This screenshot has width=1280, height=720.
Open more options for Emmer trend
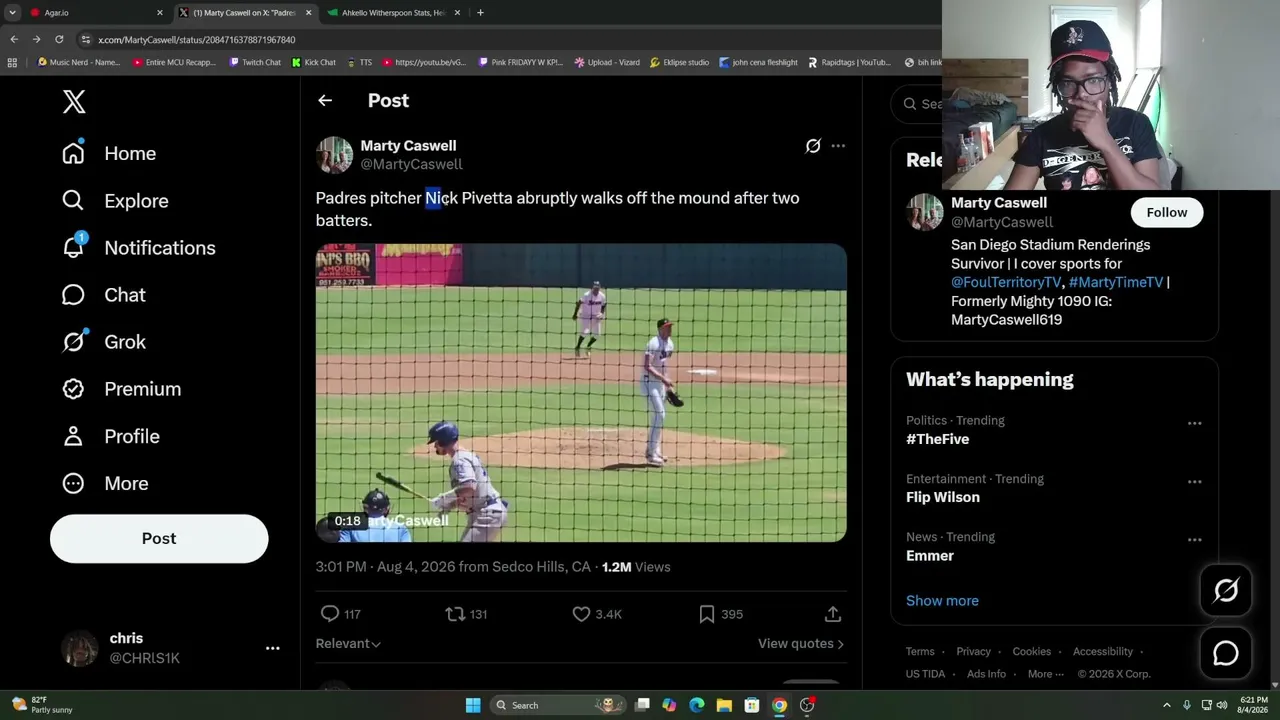pyautogui.click(x=1194, y=539)
